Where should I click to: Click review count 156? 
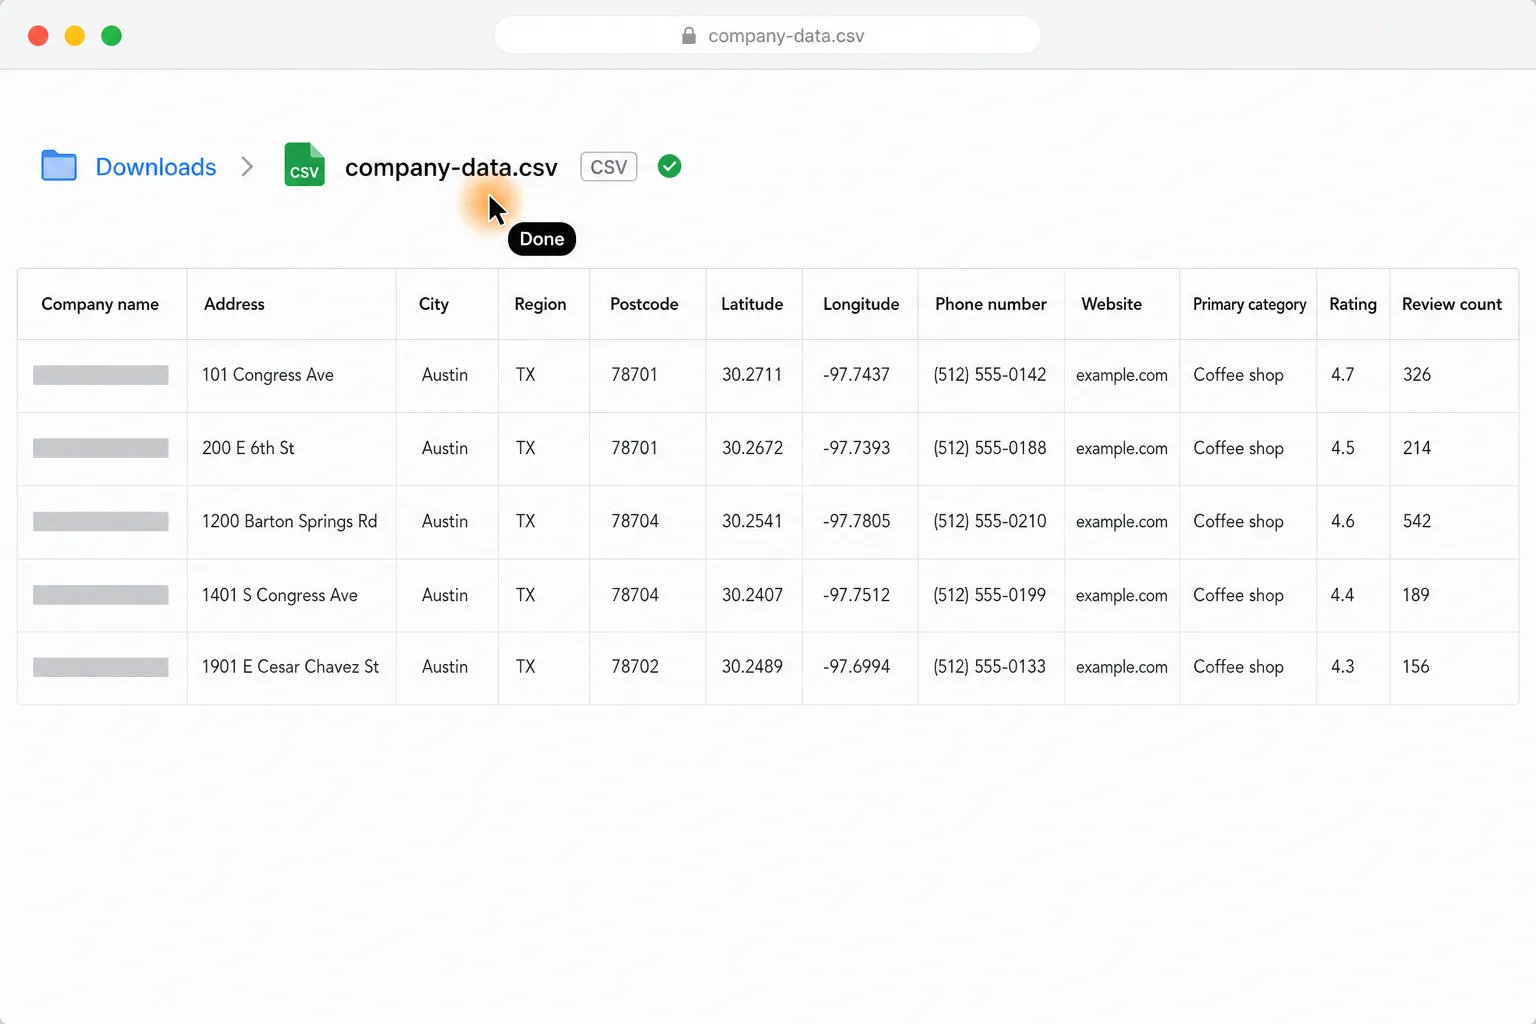coord(1416,667)
